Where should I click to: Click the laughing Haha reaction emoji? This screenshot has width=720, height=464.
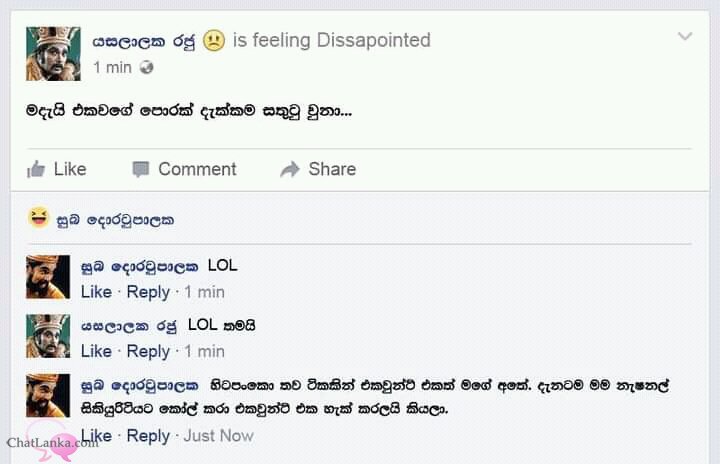click(x=39, y=217)
